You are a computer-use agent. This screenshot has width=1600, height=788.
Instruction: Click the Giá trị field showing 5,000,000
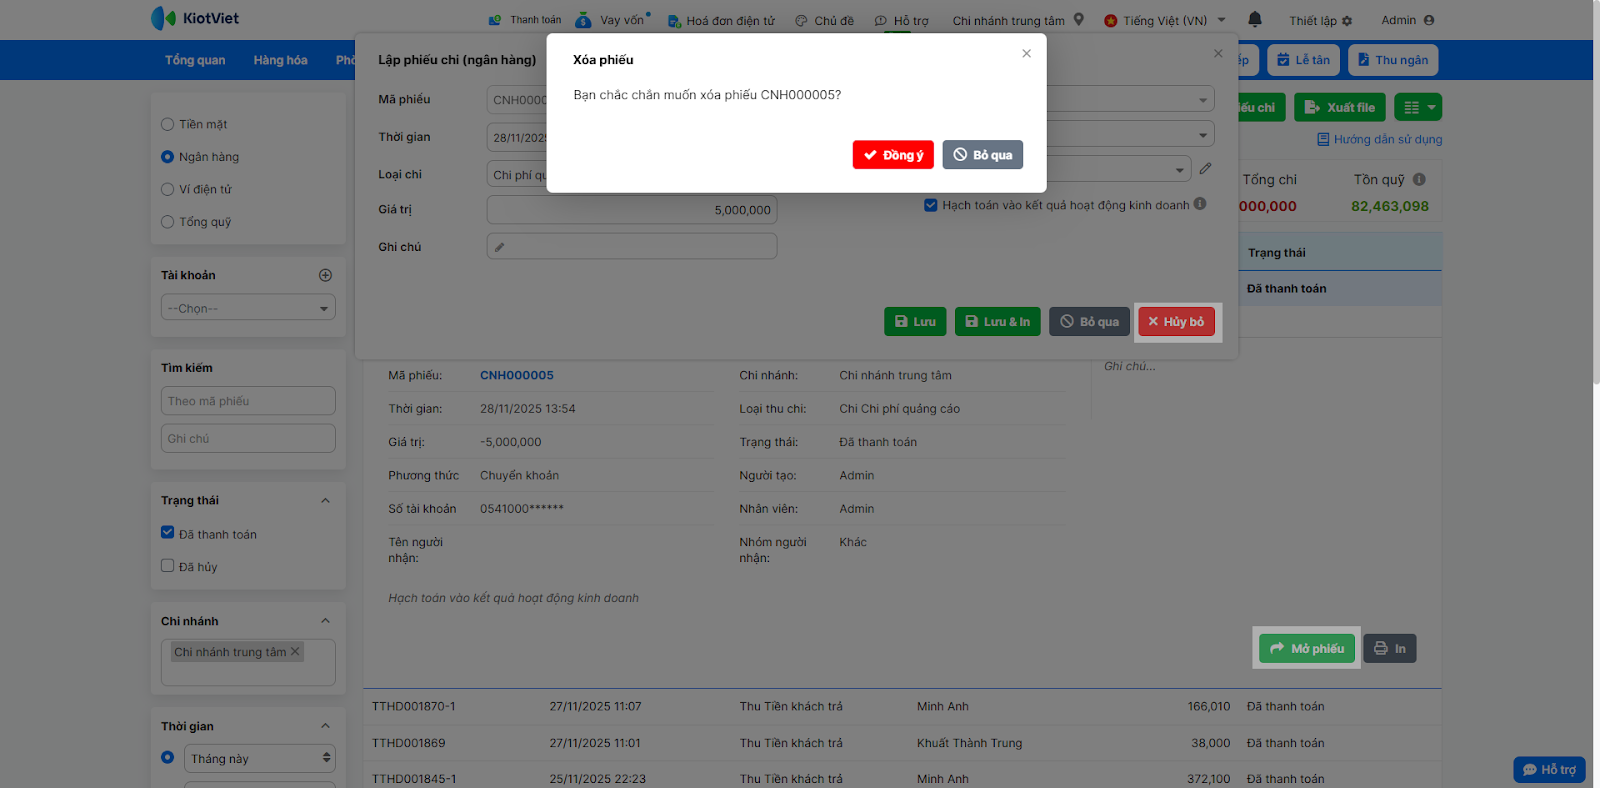tap(632, 210)
